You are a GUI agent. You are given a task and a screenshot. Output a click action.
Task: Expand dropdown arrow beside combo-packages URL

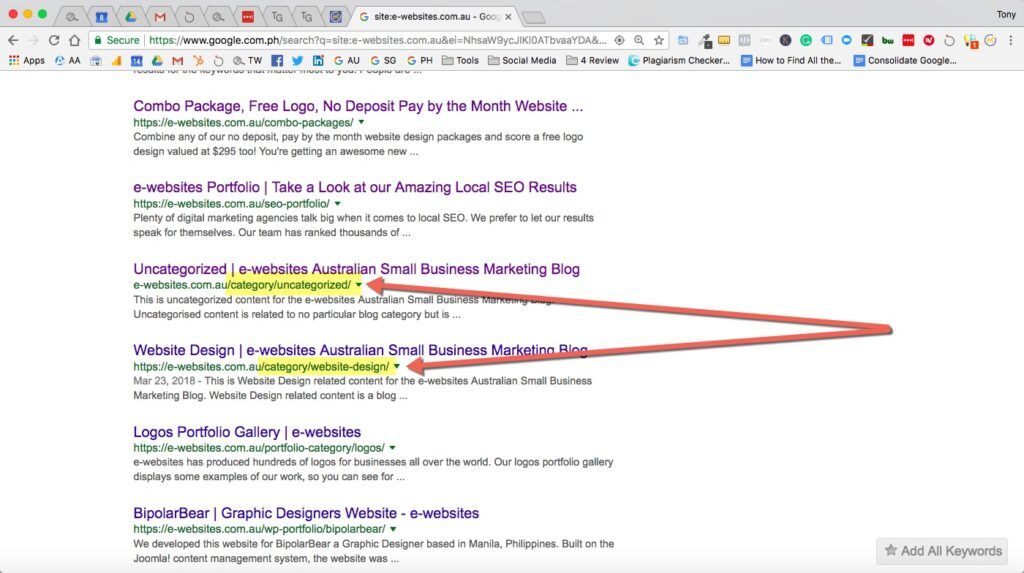click(361, 122)
